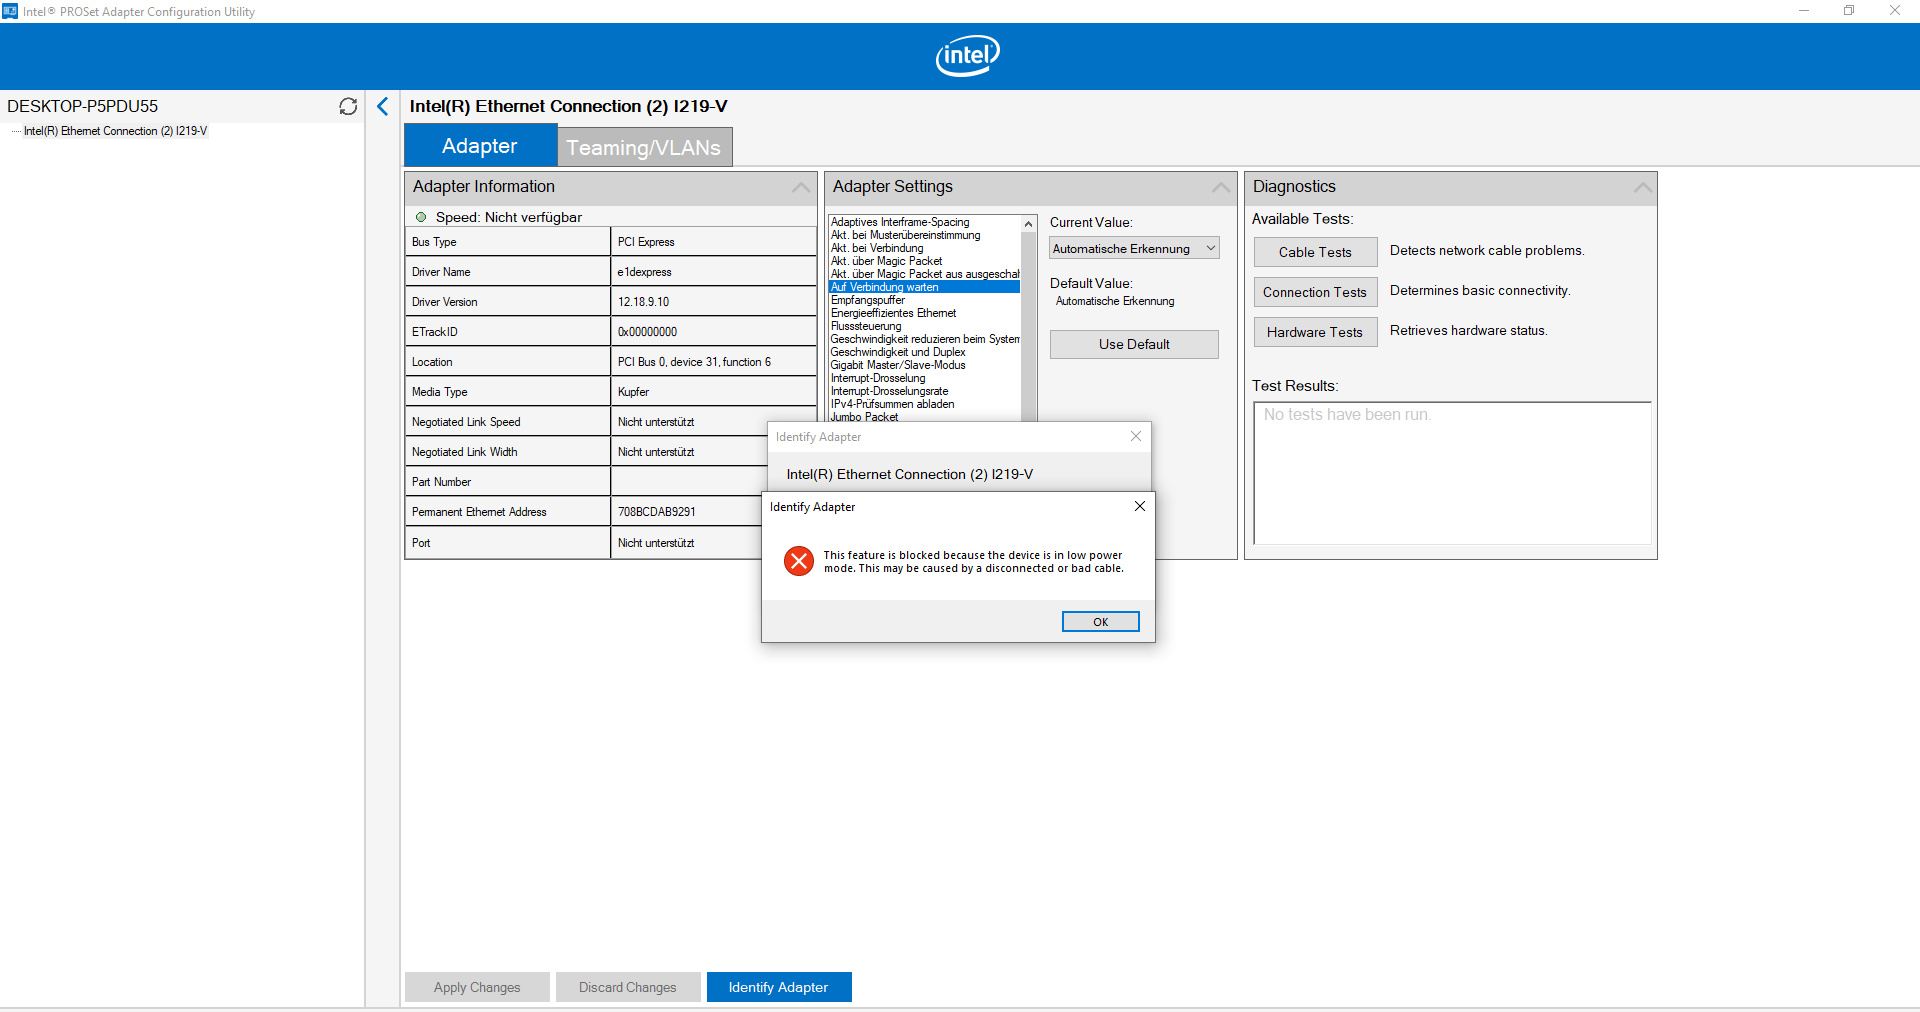This screenshot has width=1920, height=1012.
Task: Select 'Auf Verbindung warten' setting
Action: click(x=925, y=287)
